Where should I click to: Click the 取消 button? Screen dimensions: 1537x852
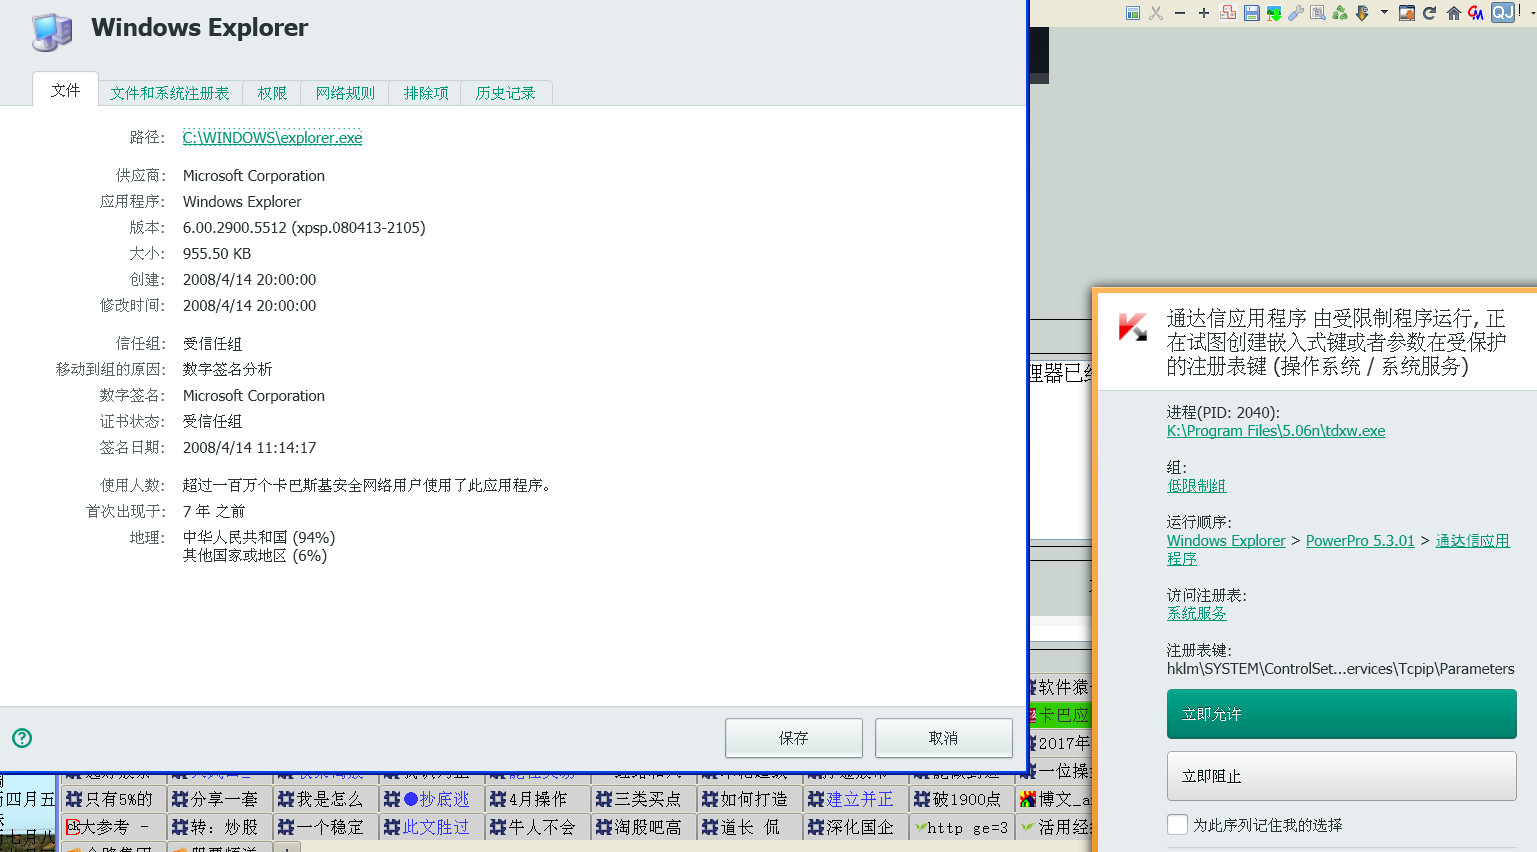pyautogui.click(x=944, y=738)
